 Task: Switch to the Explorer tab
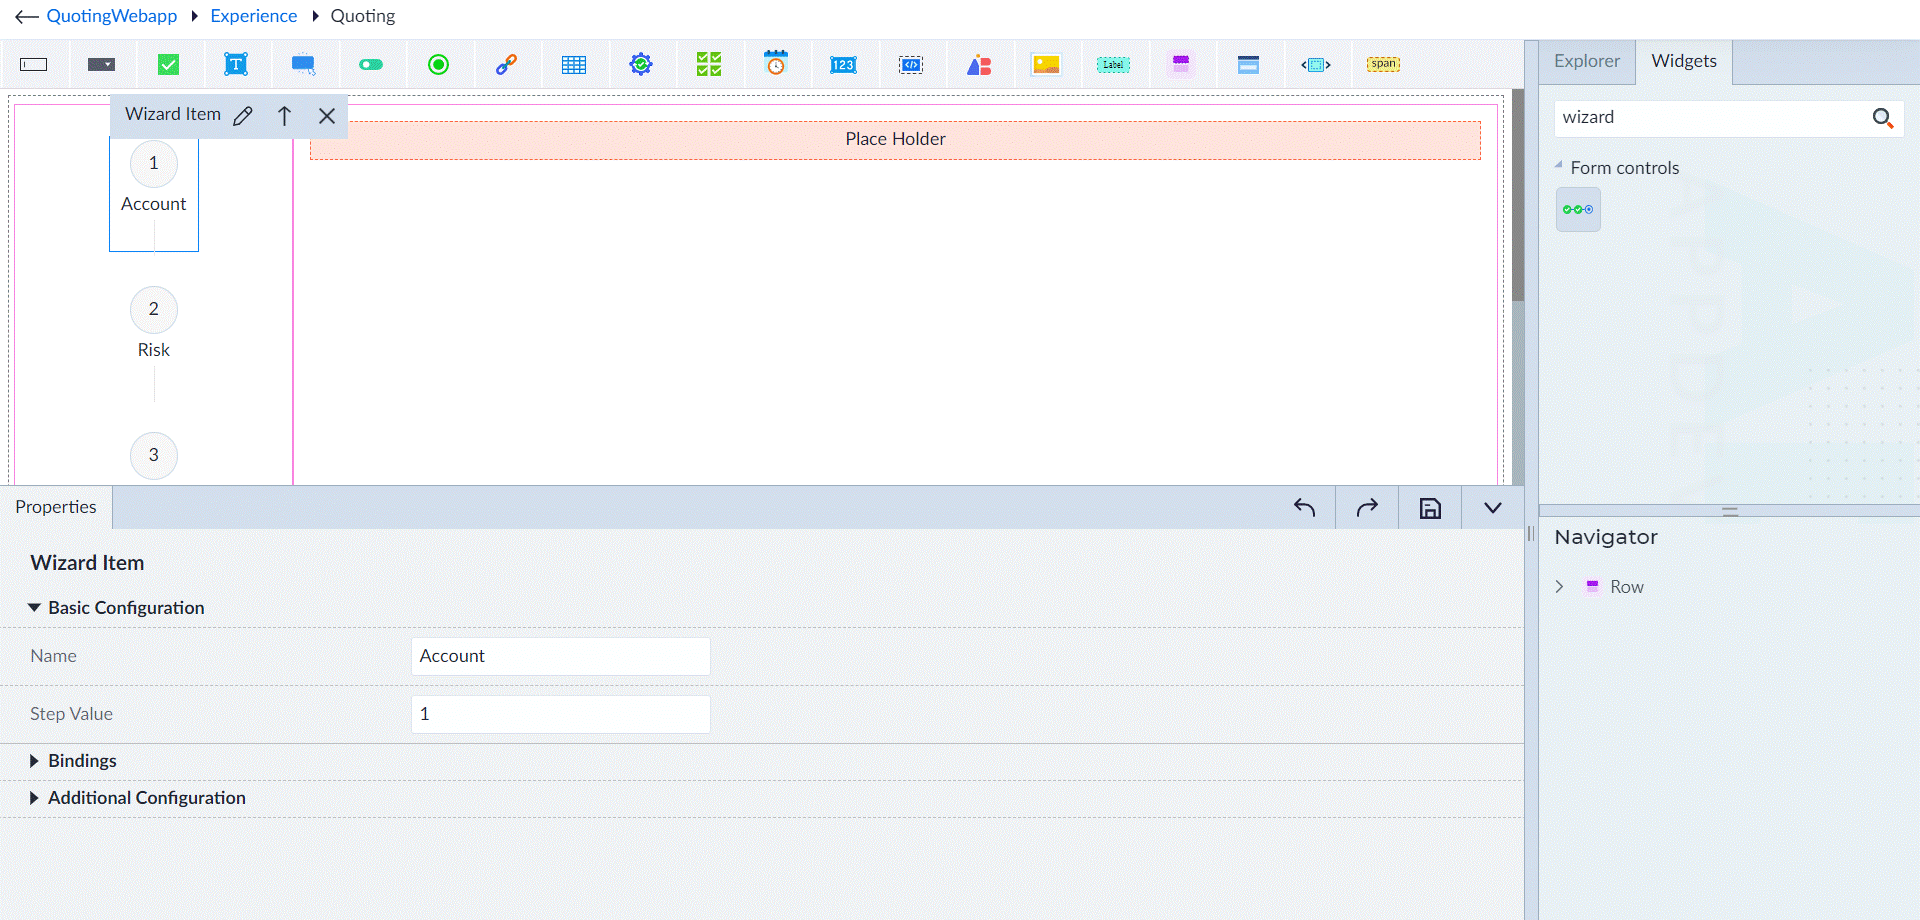[1586, 61]
